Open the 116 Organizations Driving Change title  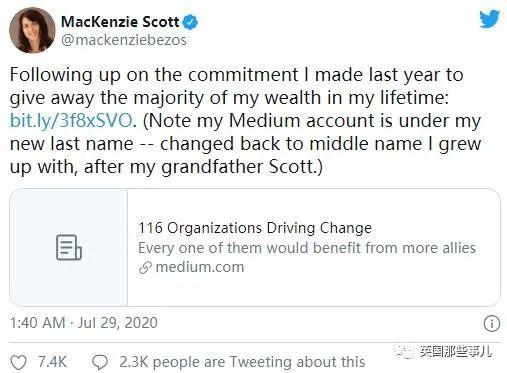click(255, 228)
